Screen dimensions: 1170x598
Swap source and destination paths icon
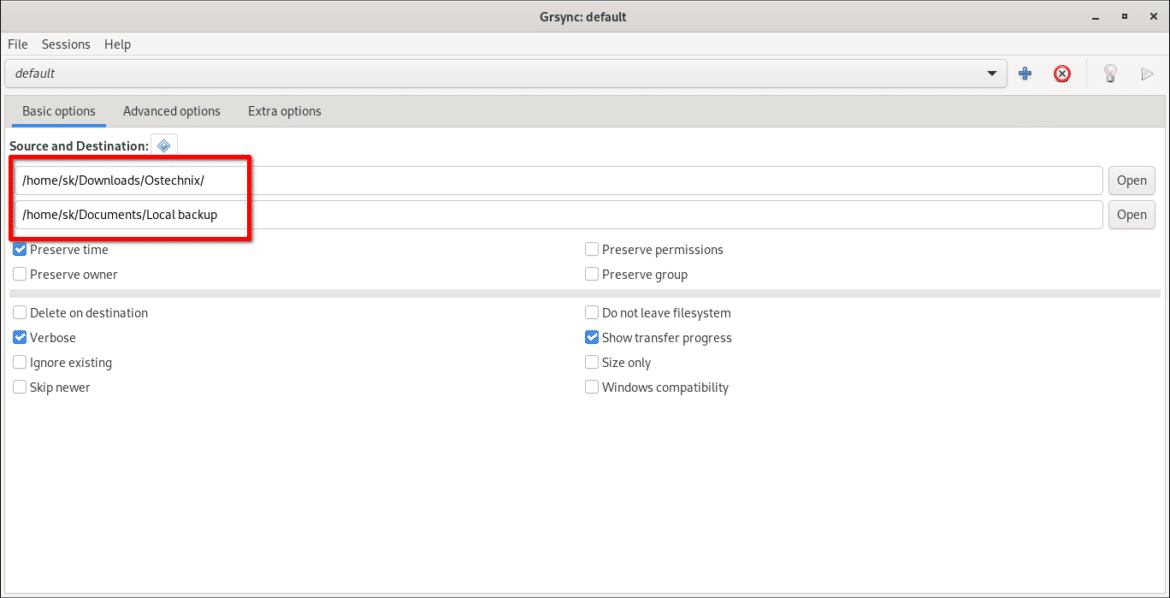[x=163, y=145]
